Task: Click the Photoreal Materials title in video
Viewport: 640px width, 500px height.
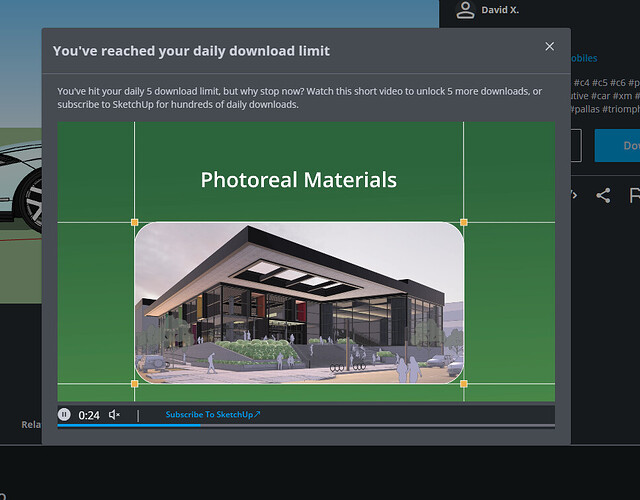Action: coord(298,180)
